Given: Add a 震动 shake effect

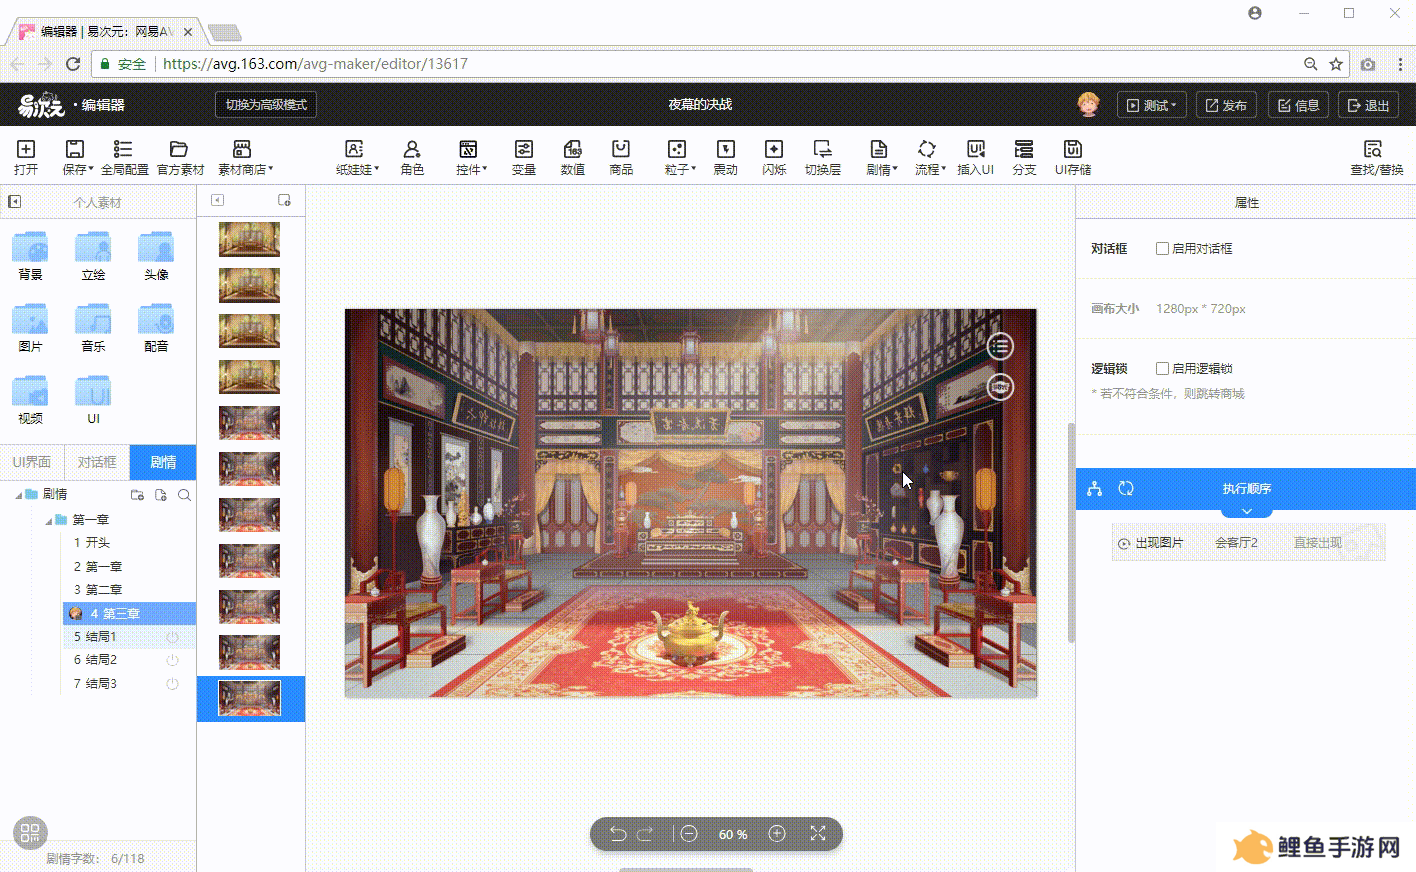Looking at the screenshot, I should 725,157.
